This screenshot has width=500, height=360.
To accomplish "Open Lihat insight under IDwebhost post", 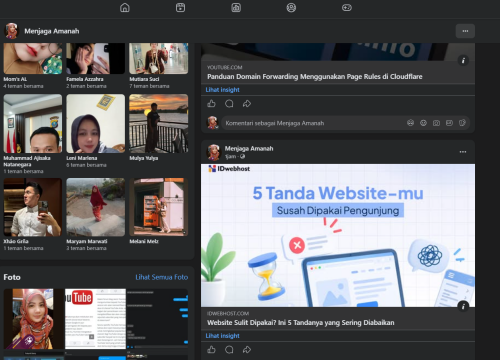I will point(222,336).
